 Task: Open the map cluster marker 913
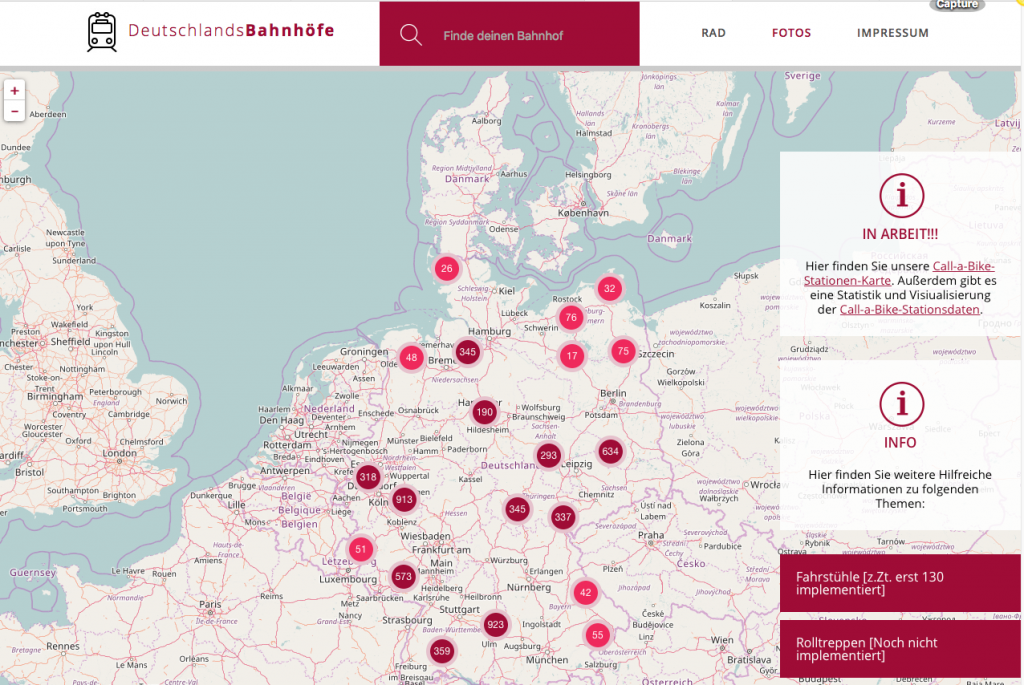tap(404, 500)
